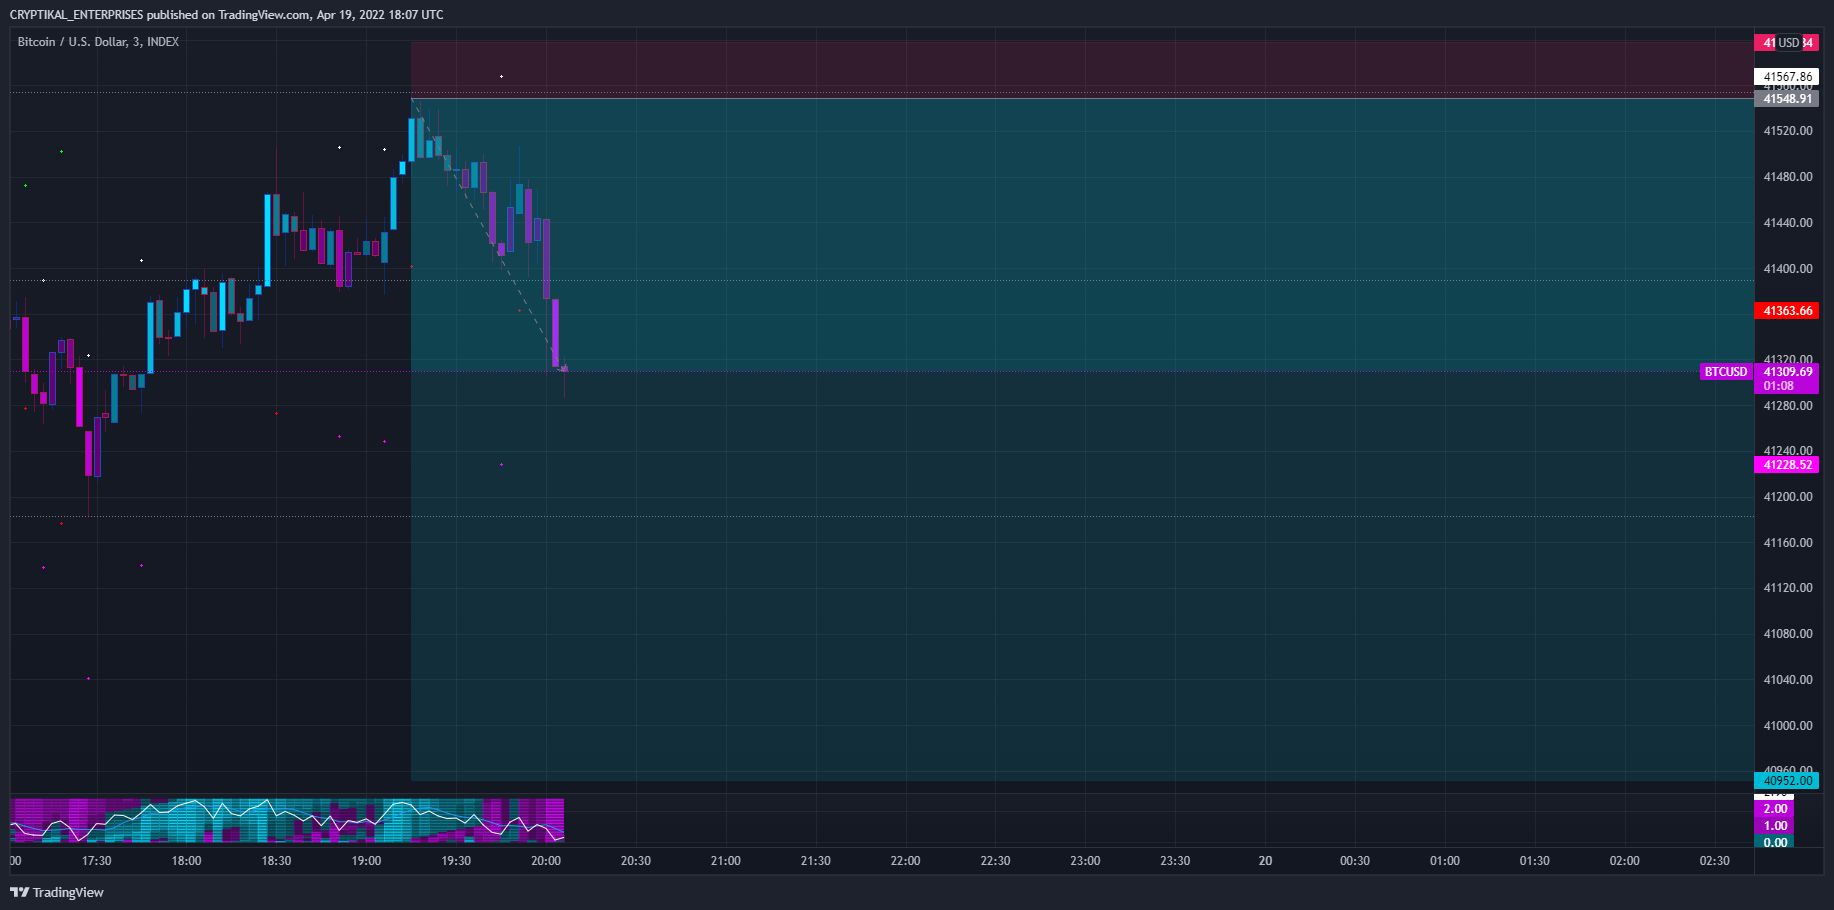The width and height of the screenshot is (1834, 910).
Task: Click the 18:00 time axis label
Action: click(x=186, y=861)
